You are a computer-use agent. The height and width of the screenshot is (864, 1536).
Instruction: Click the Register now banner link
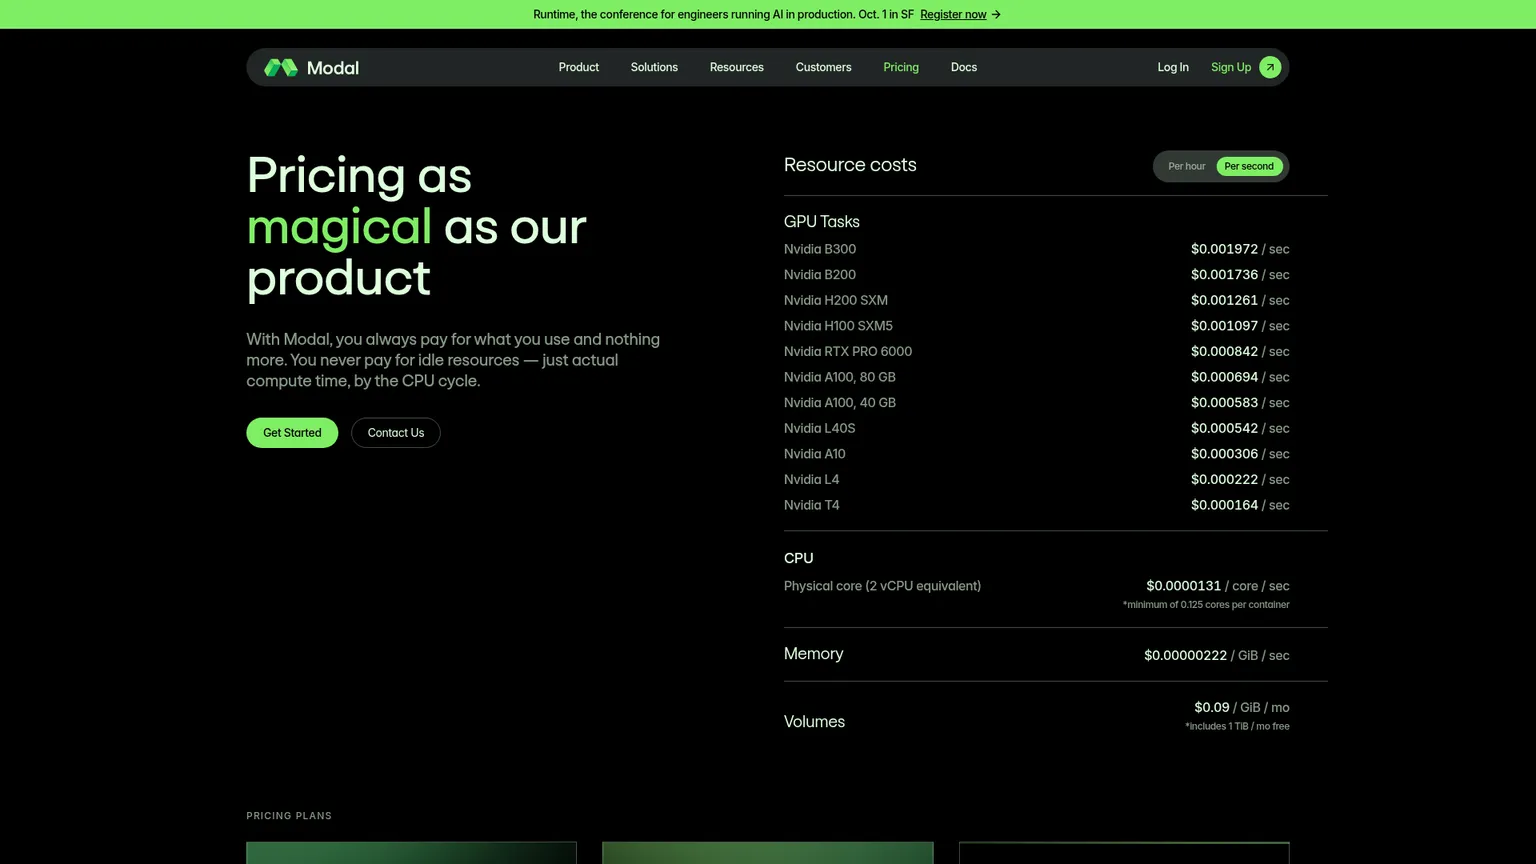coord(953,14)
